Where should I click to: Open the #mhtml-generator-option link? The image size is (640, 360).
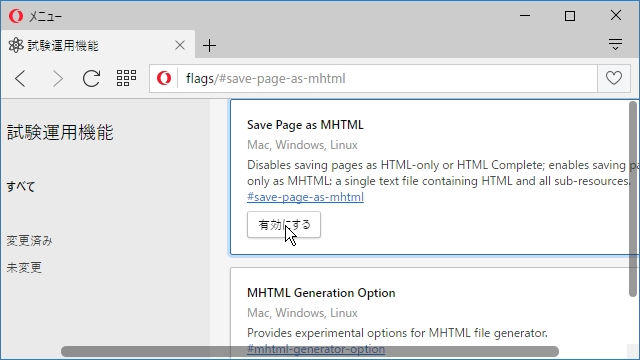pos(316,349)
